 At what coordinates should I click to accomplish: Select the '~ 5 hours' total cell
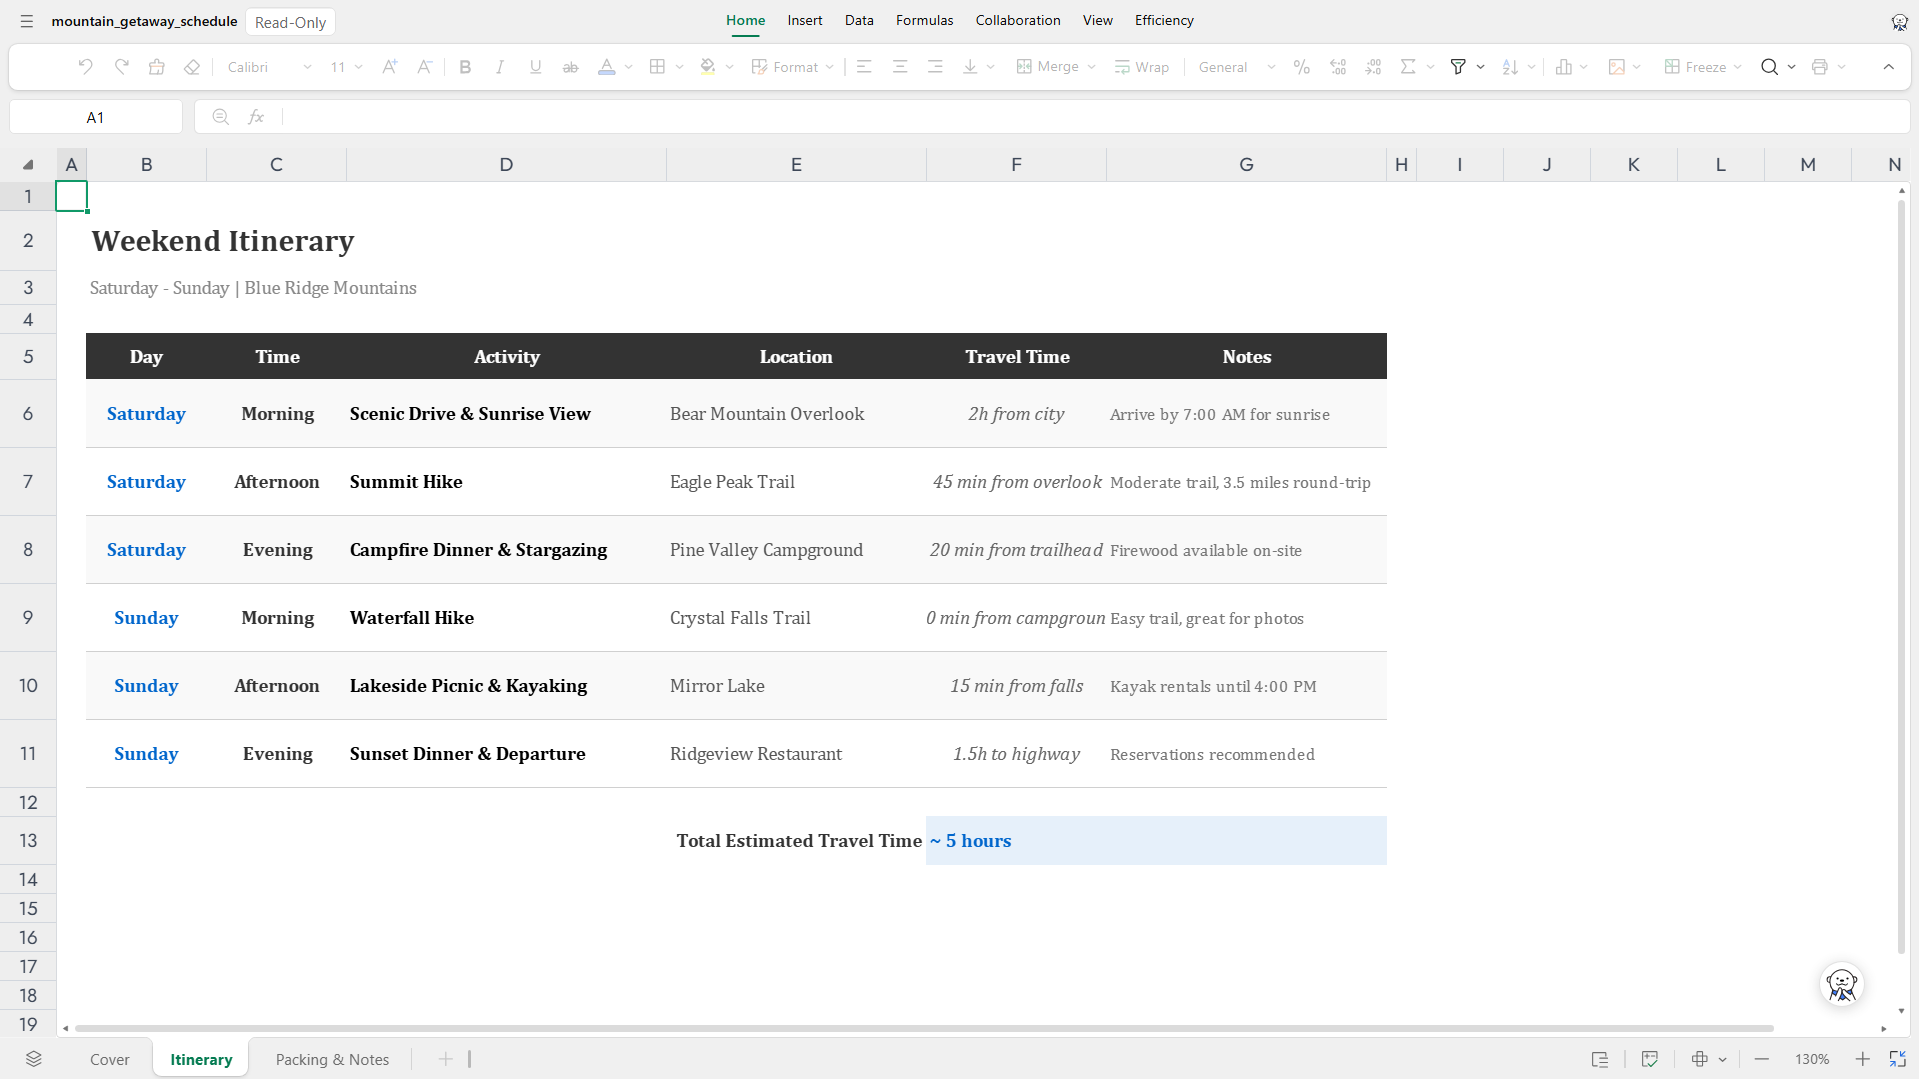(x=1156, y=841)
